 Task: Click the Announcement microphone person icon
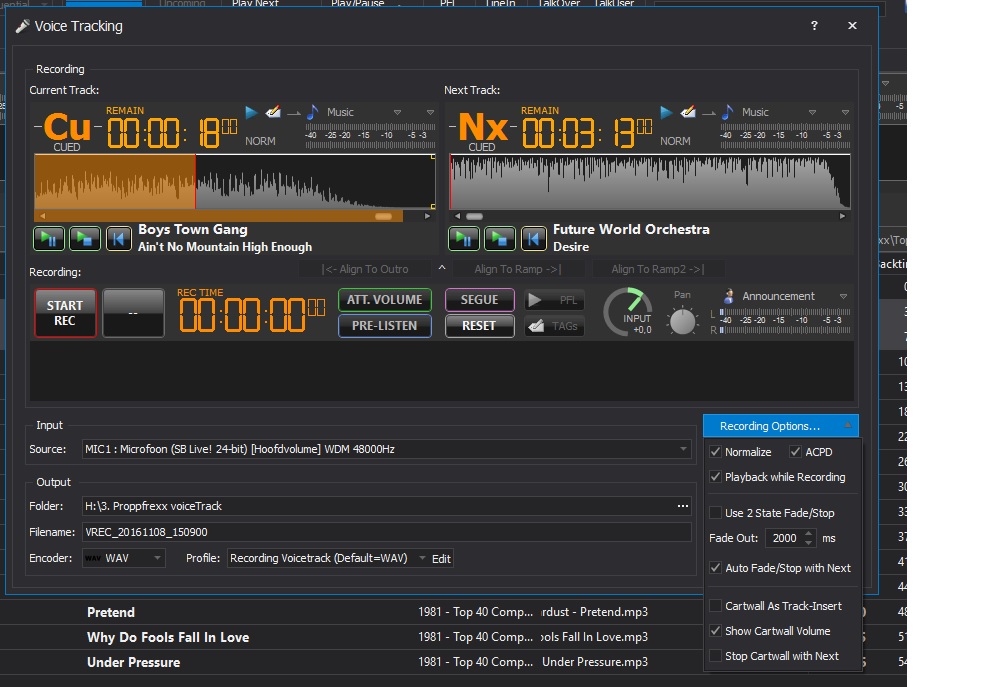[728, 296]
